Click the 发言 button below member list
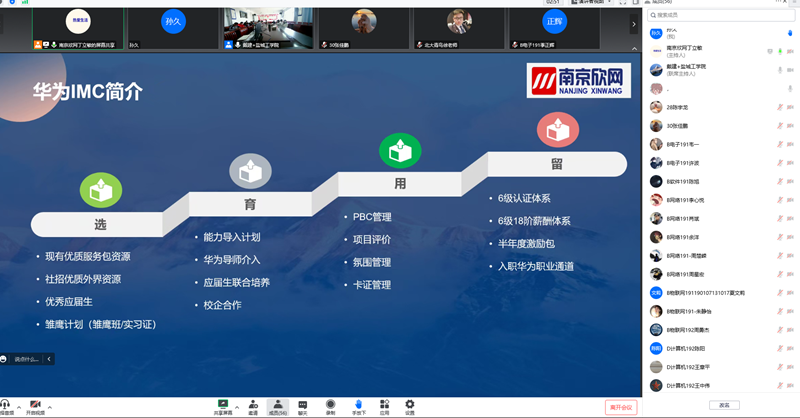 click(724, 405)
